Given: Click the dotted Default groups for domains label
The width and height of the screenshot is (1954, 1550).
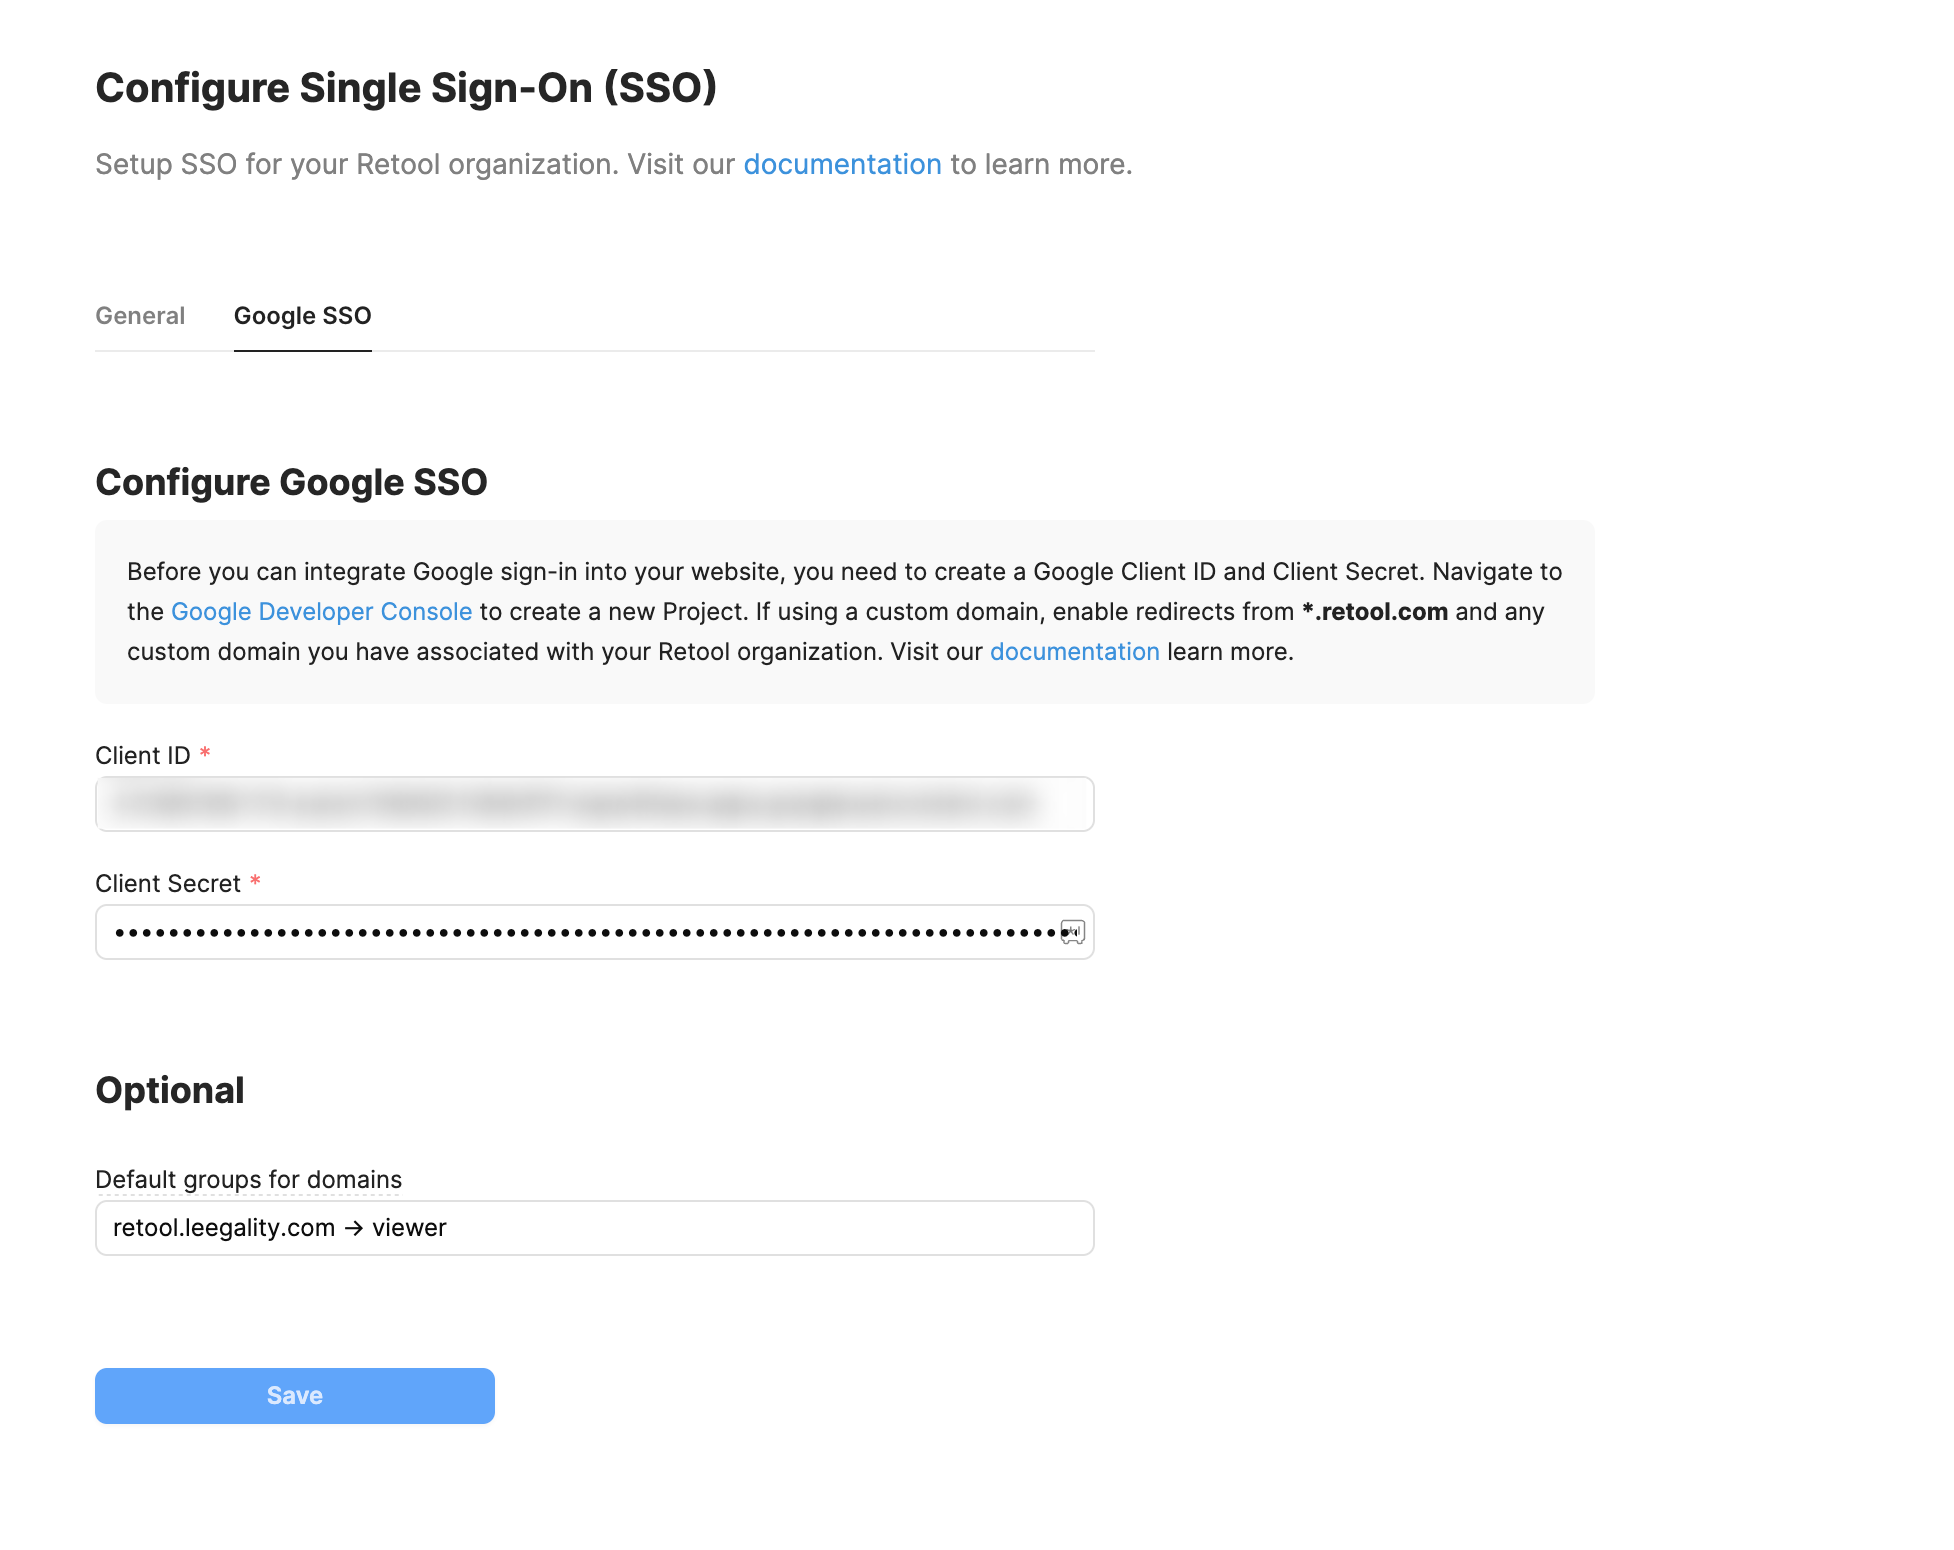Looking at the screenshot, I should click(x=248, y=1180).
